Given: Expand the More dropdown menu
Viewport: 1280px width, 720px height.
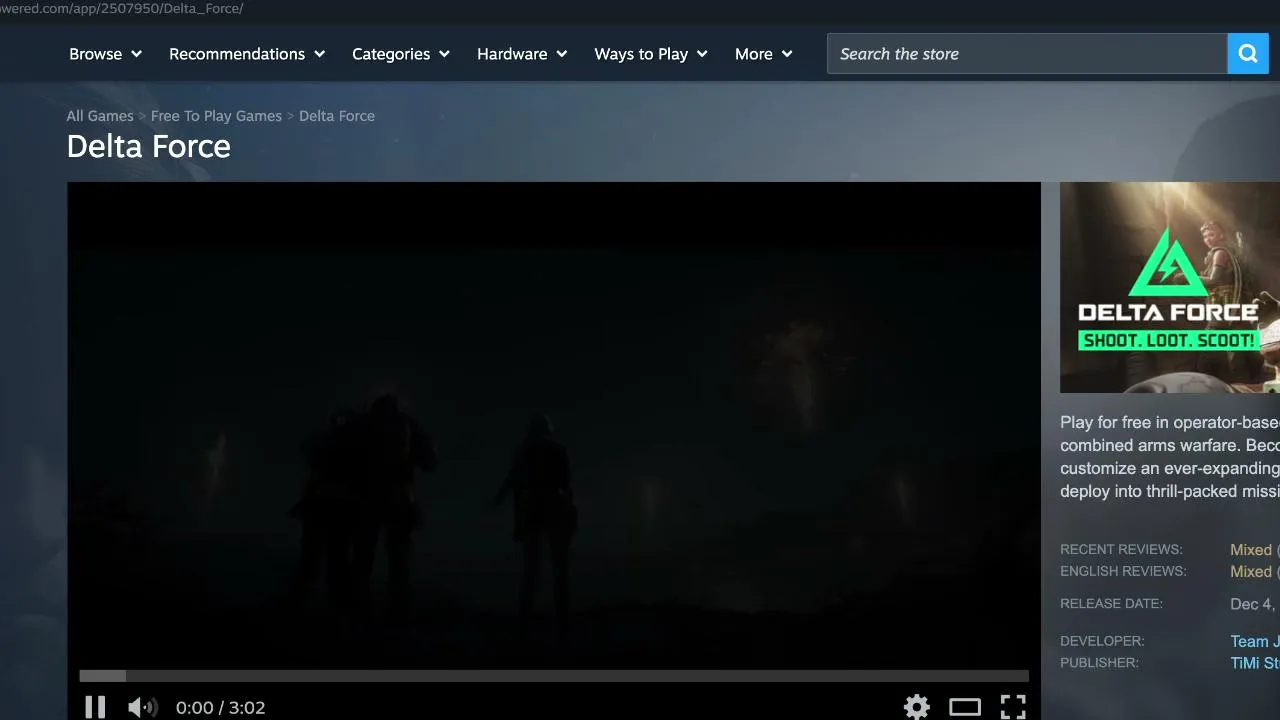Looking at the screenshot, I should pyautogui.click(x=764, y=54).
